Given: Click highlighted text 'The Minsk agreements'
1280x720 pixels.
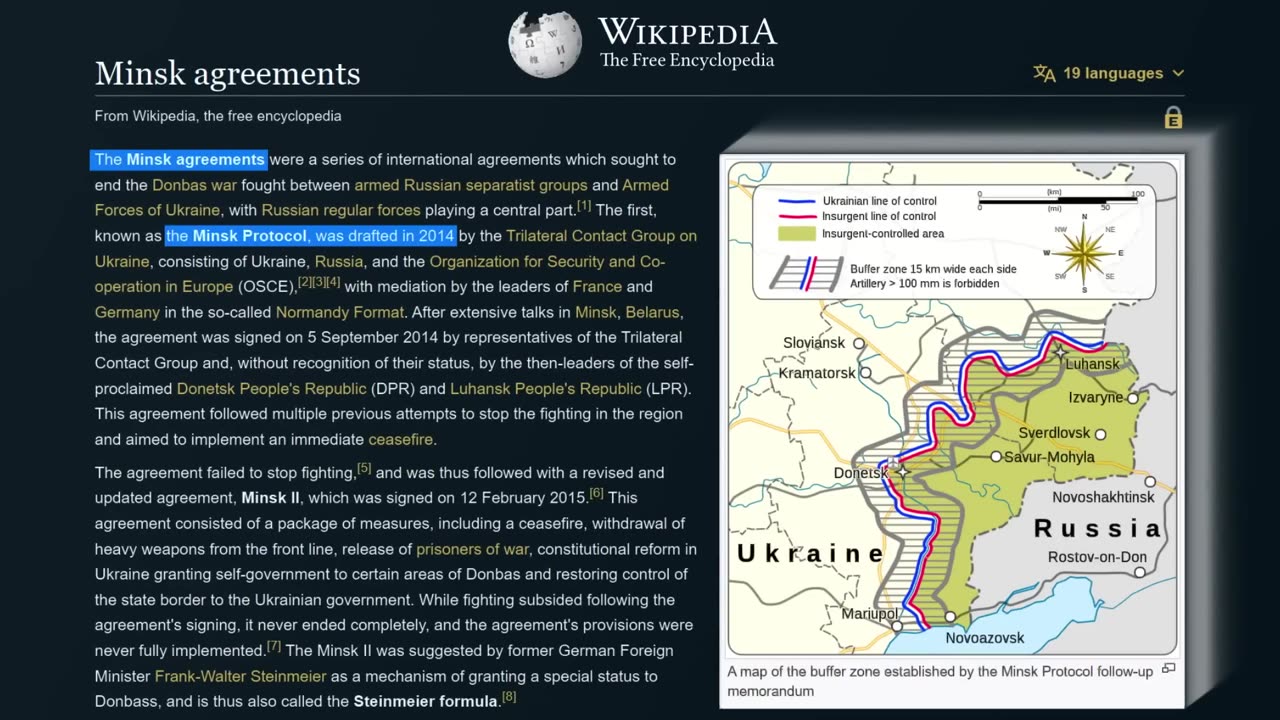Looking at the screenshot, I should (x=180, y=160).
